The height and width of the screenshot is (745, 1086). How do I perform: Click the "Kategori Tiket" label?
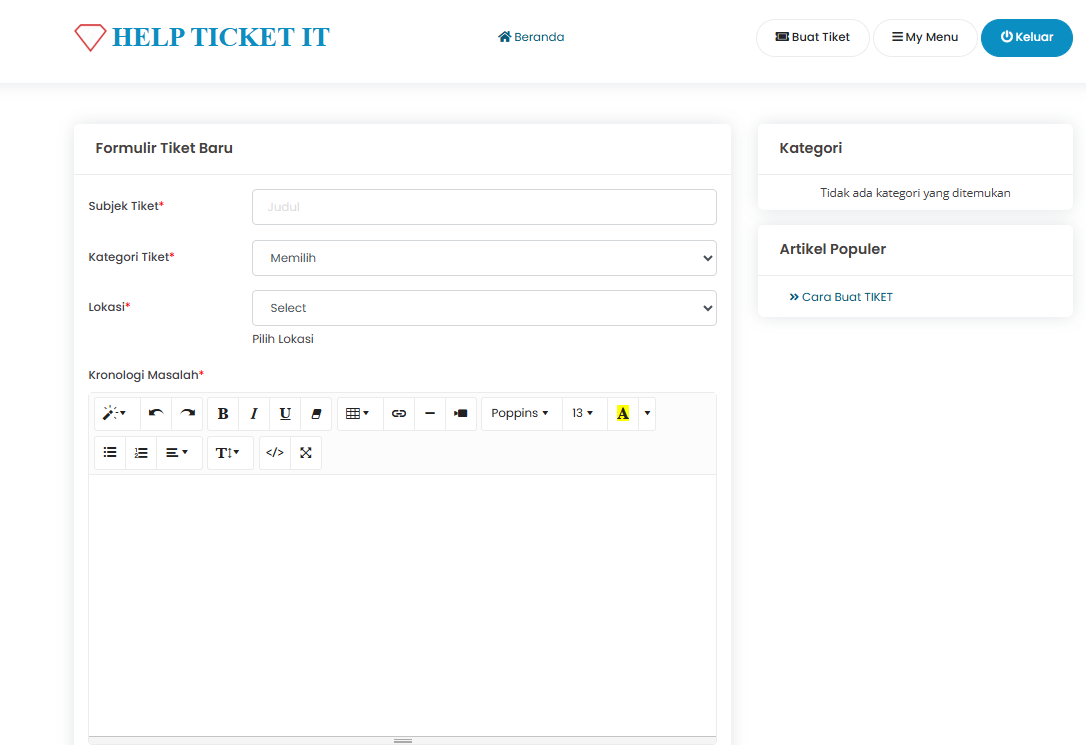click(131, 257)
